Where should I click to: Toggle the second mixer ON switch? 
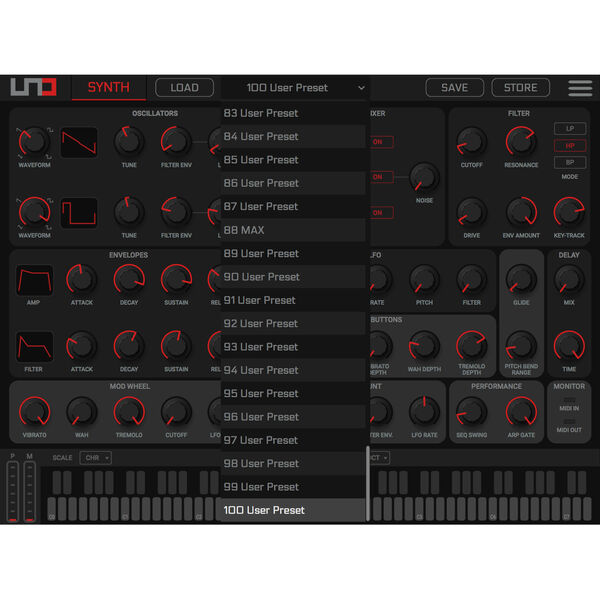[x=381, y=177]
